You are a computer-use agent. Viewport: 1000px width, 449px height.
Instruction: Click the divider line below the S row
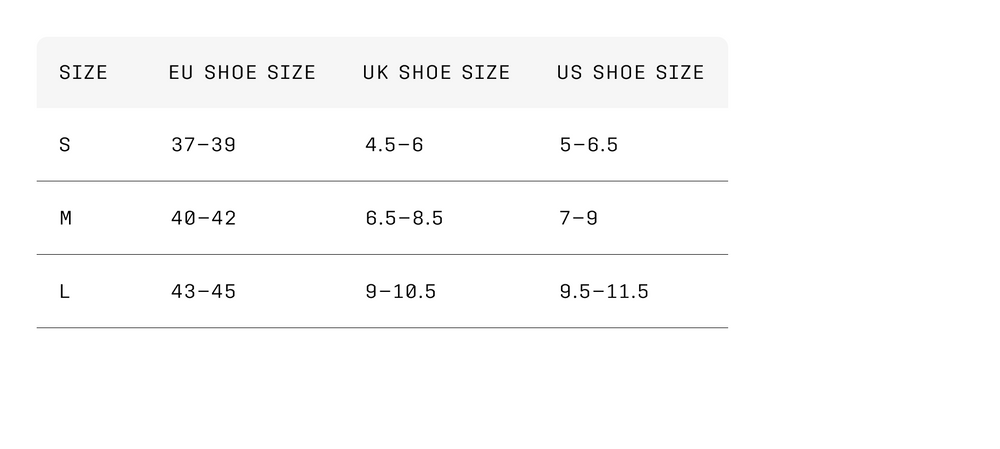(382, 181)
